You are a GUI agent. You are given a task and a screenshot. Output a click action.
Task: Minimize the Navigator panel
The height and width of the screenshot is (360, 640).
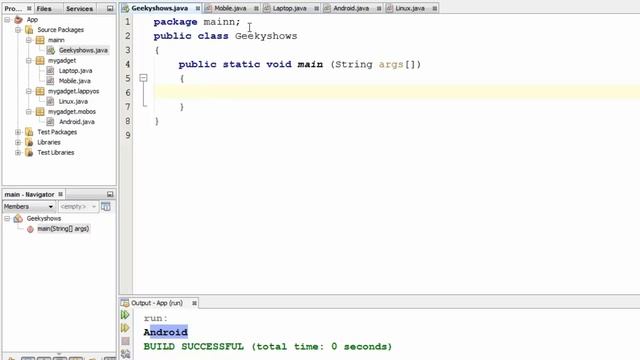[x=110, y=194]
